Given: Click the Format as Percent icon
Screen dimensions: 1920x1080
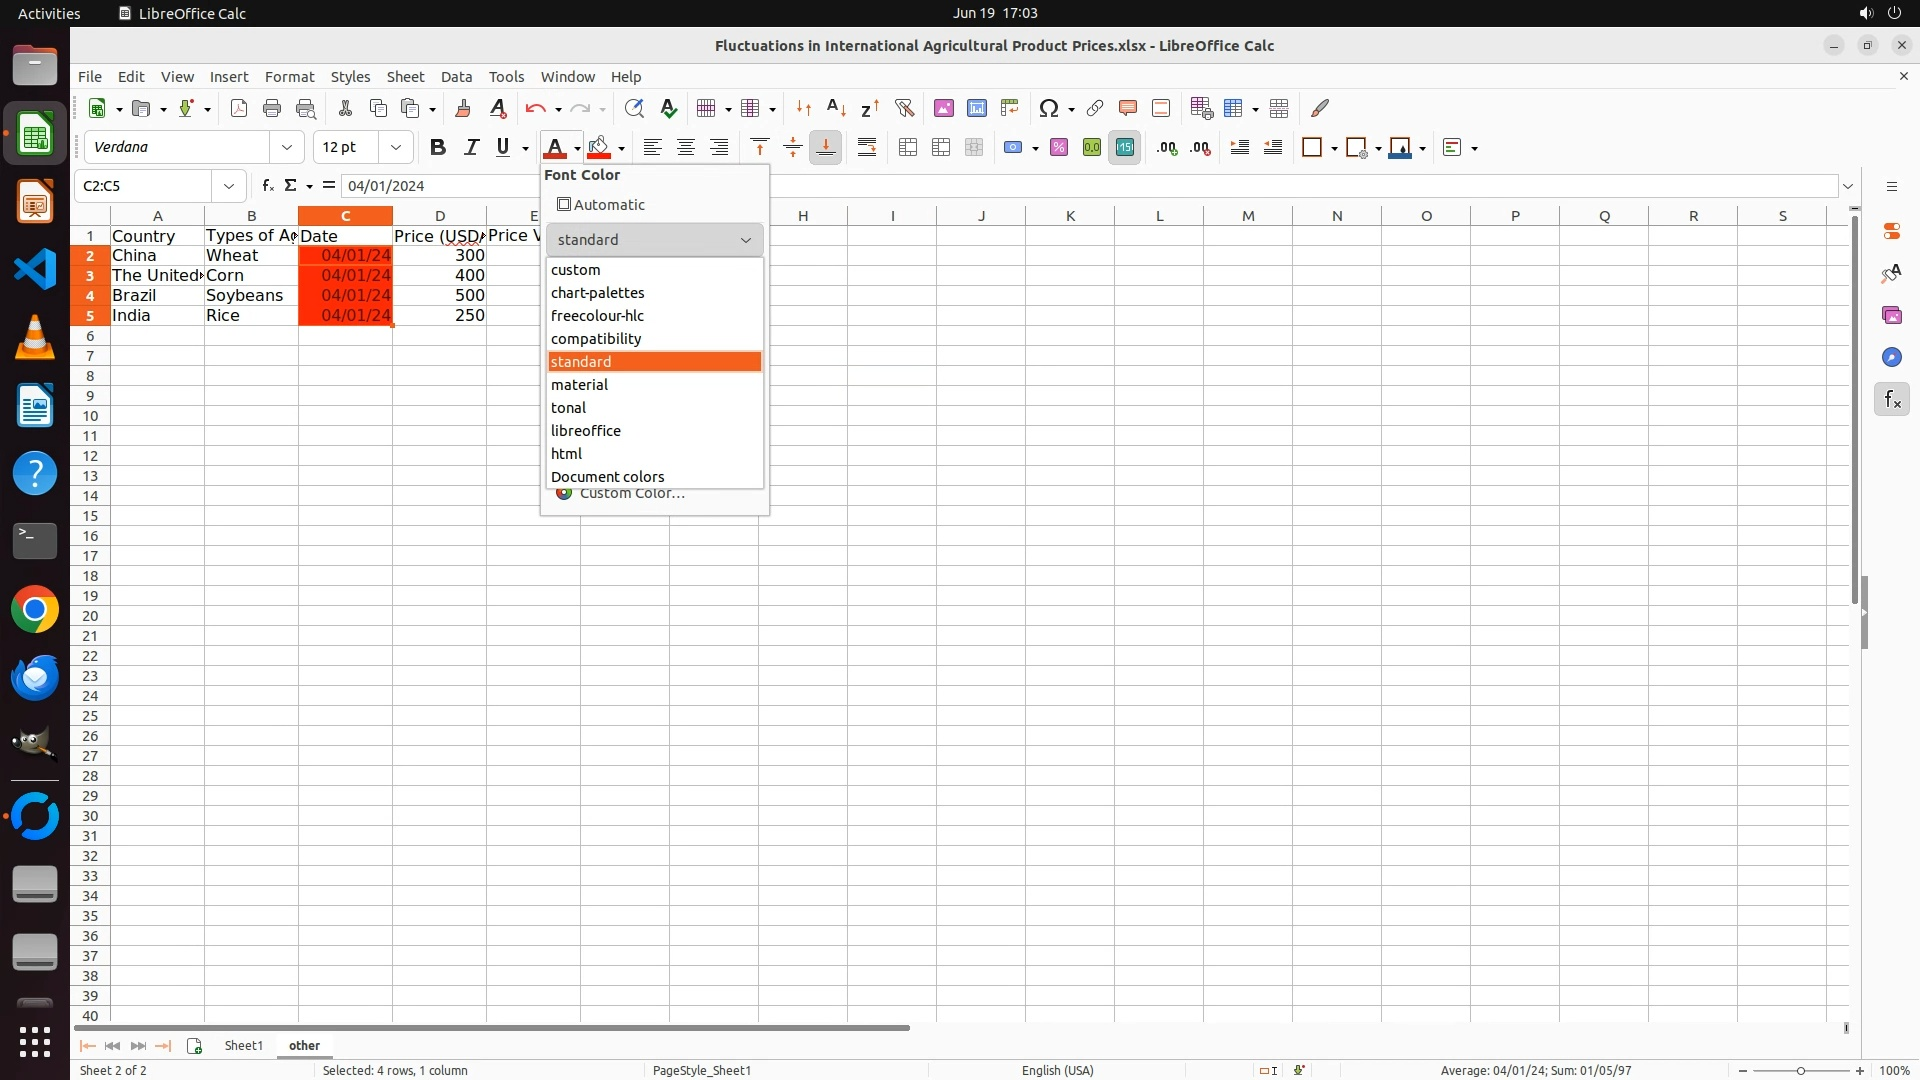Looking at the screenshot, I should click(1059, 148).
